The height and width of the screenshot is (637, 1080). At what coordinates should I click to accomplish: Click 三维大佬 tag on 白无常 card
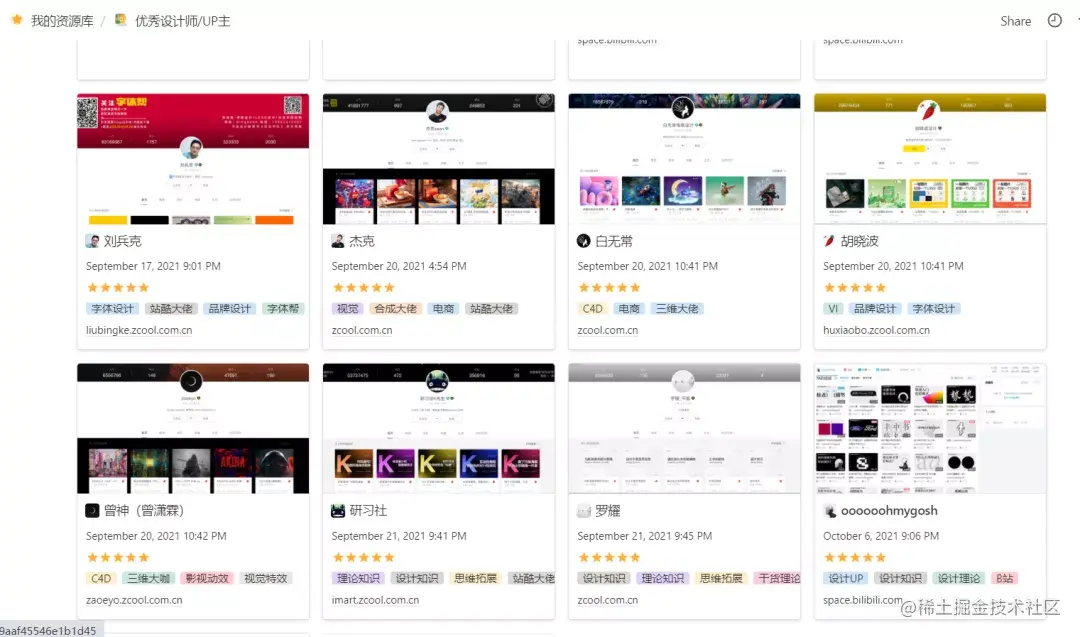click(677, 309)
